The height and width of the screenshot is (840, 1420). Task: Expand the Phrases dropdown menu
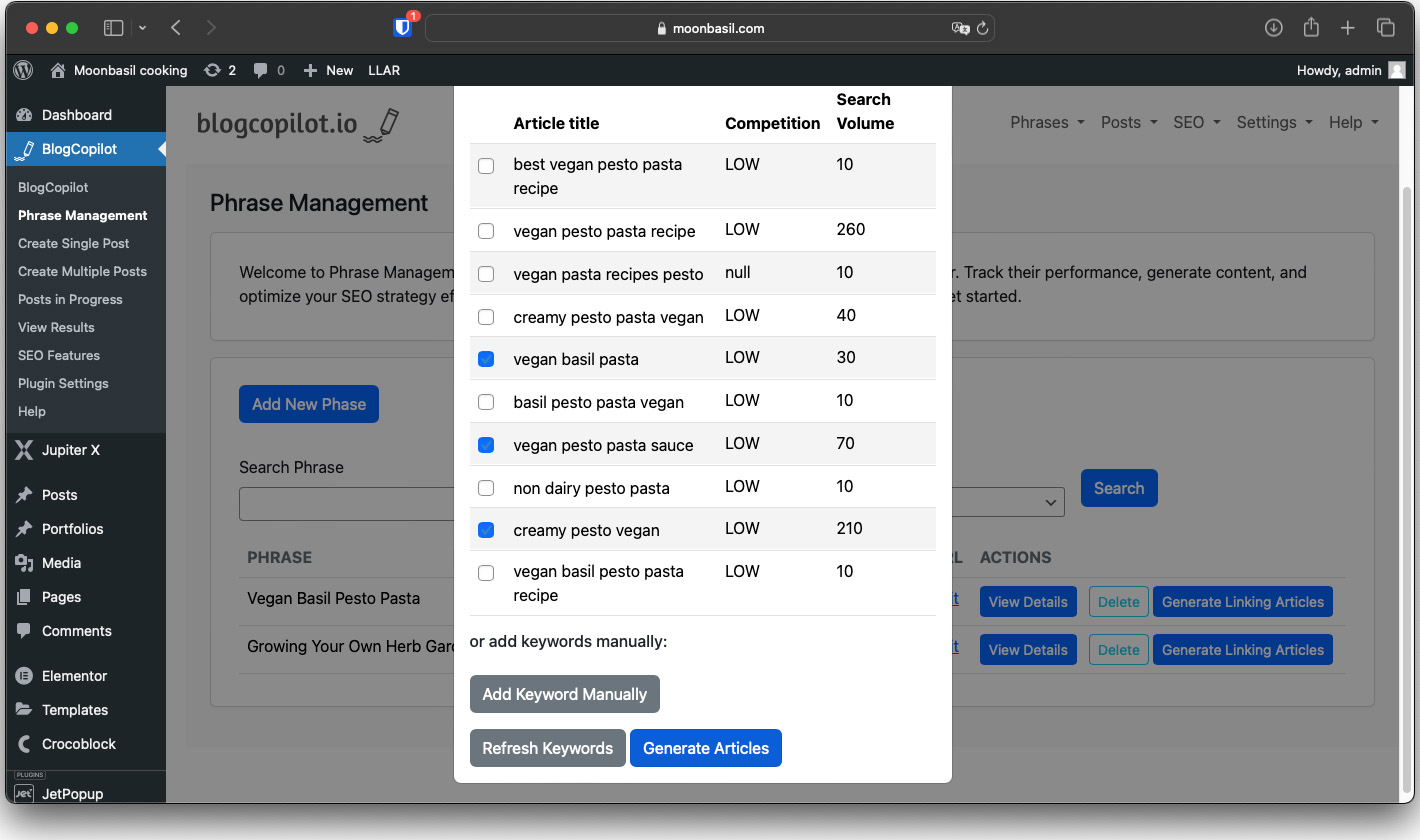tap(1047, 122)
